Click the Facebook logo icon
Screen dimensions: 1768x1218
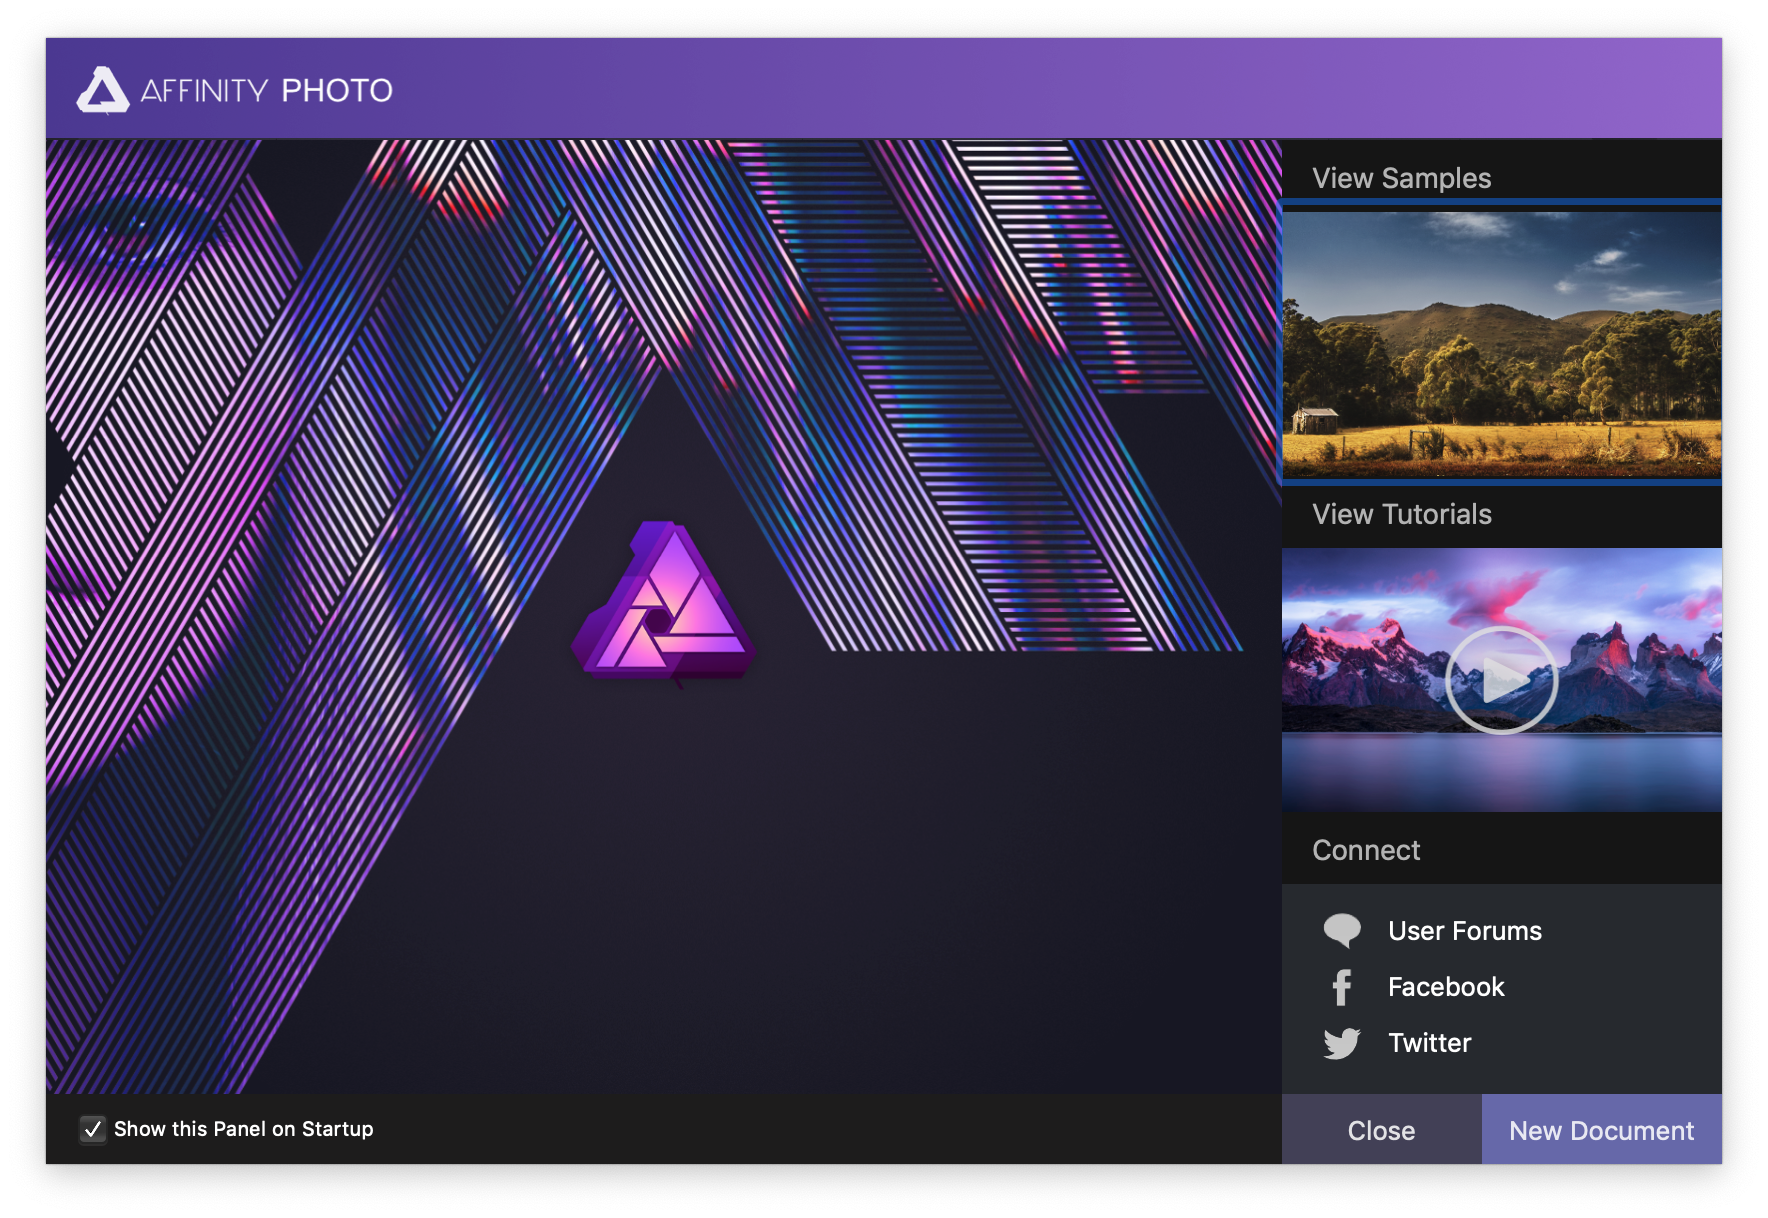pos(1342,987)
